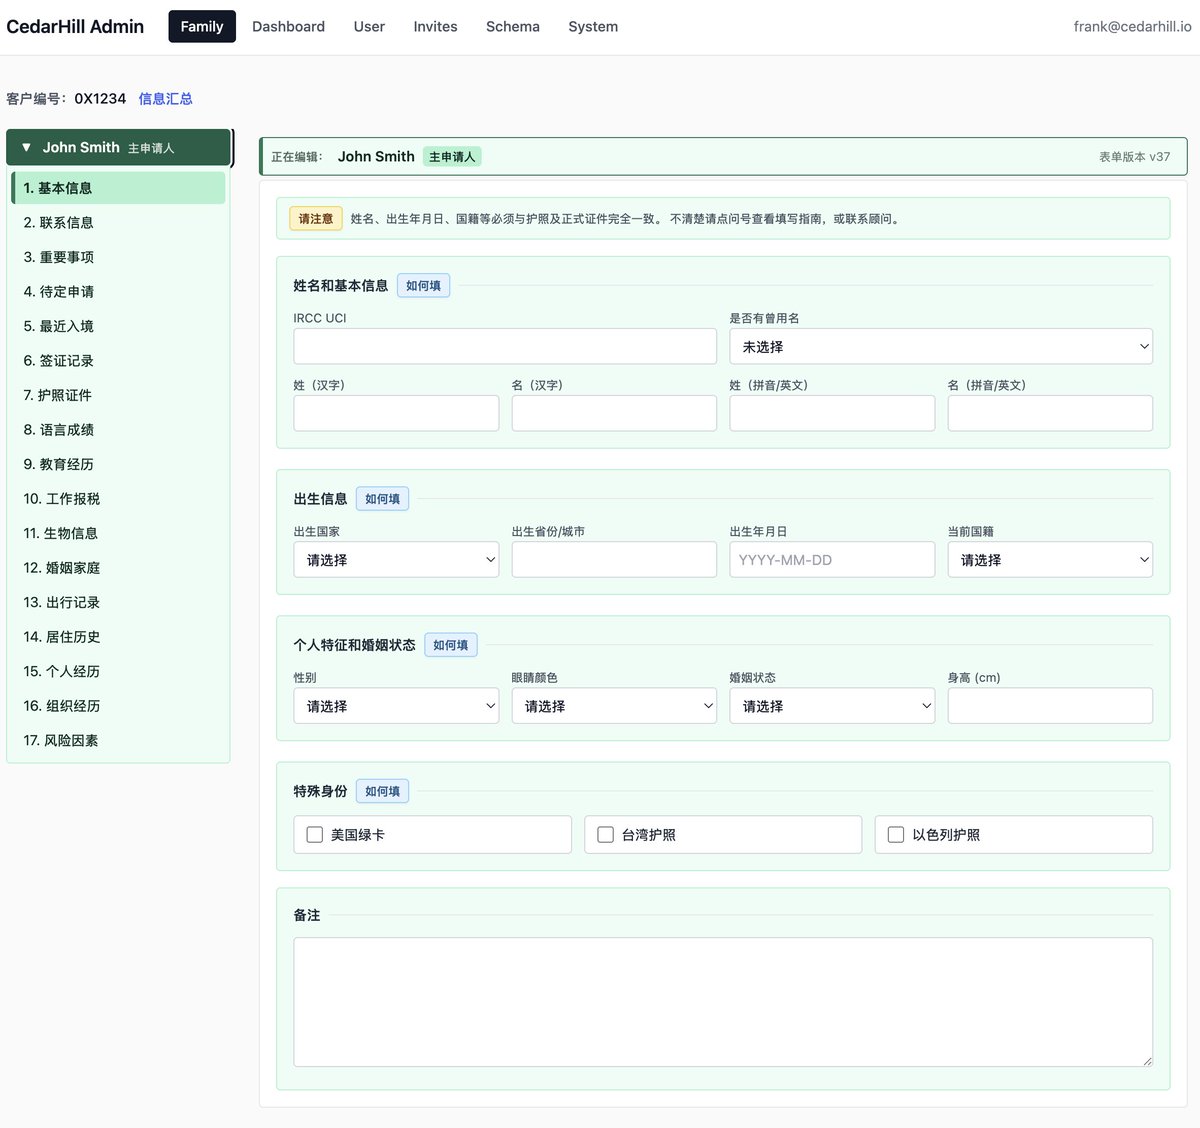Select 3. 重要事项 in sidebar
1200x1128 pixels.
pyautogui.click(x=118, y=257)
